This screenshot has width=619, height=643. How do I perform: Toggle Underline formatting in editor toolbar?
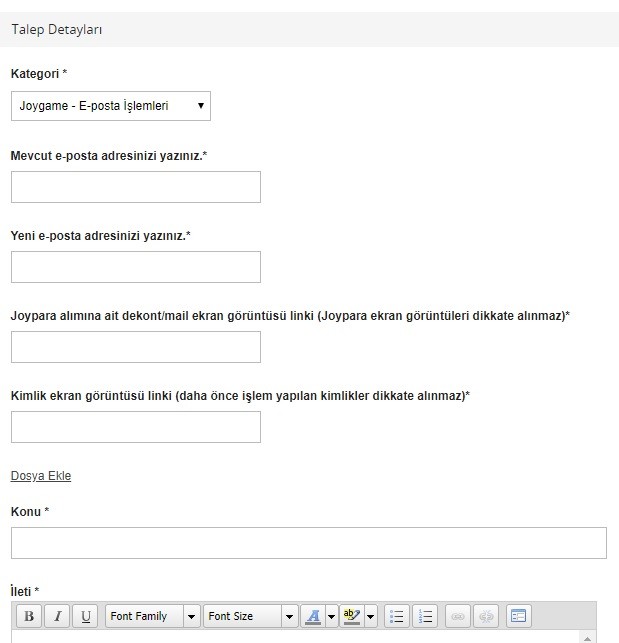(85, 616)
